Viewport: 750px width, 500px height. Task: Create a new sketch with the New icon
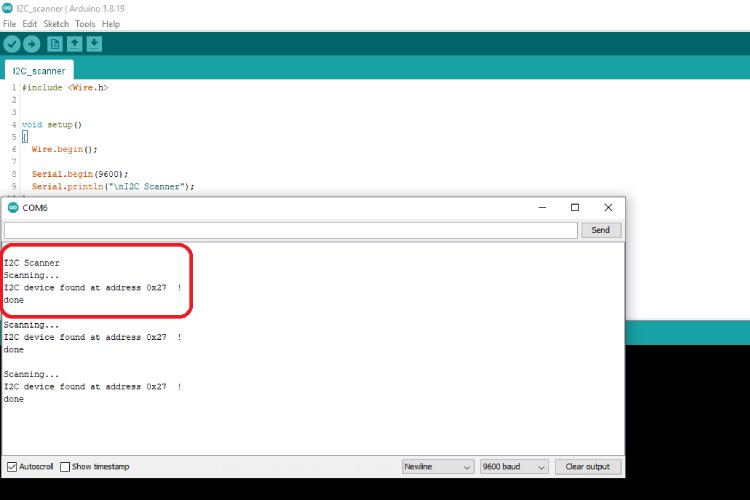pos(55,44)
